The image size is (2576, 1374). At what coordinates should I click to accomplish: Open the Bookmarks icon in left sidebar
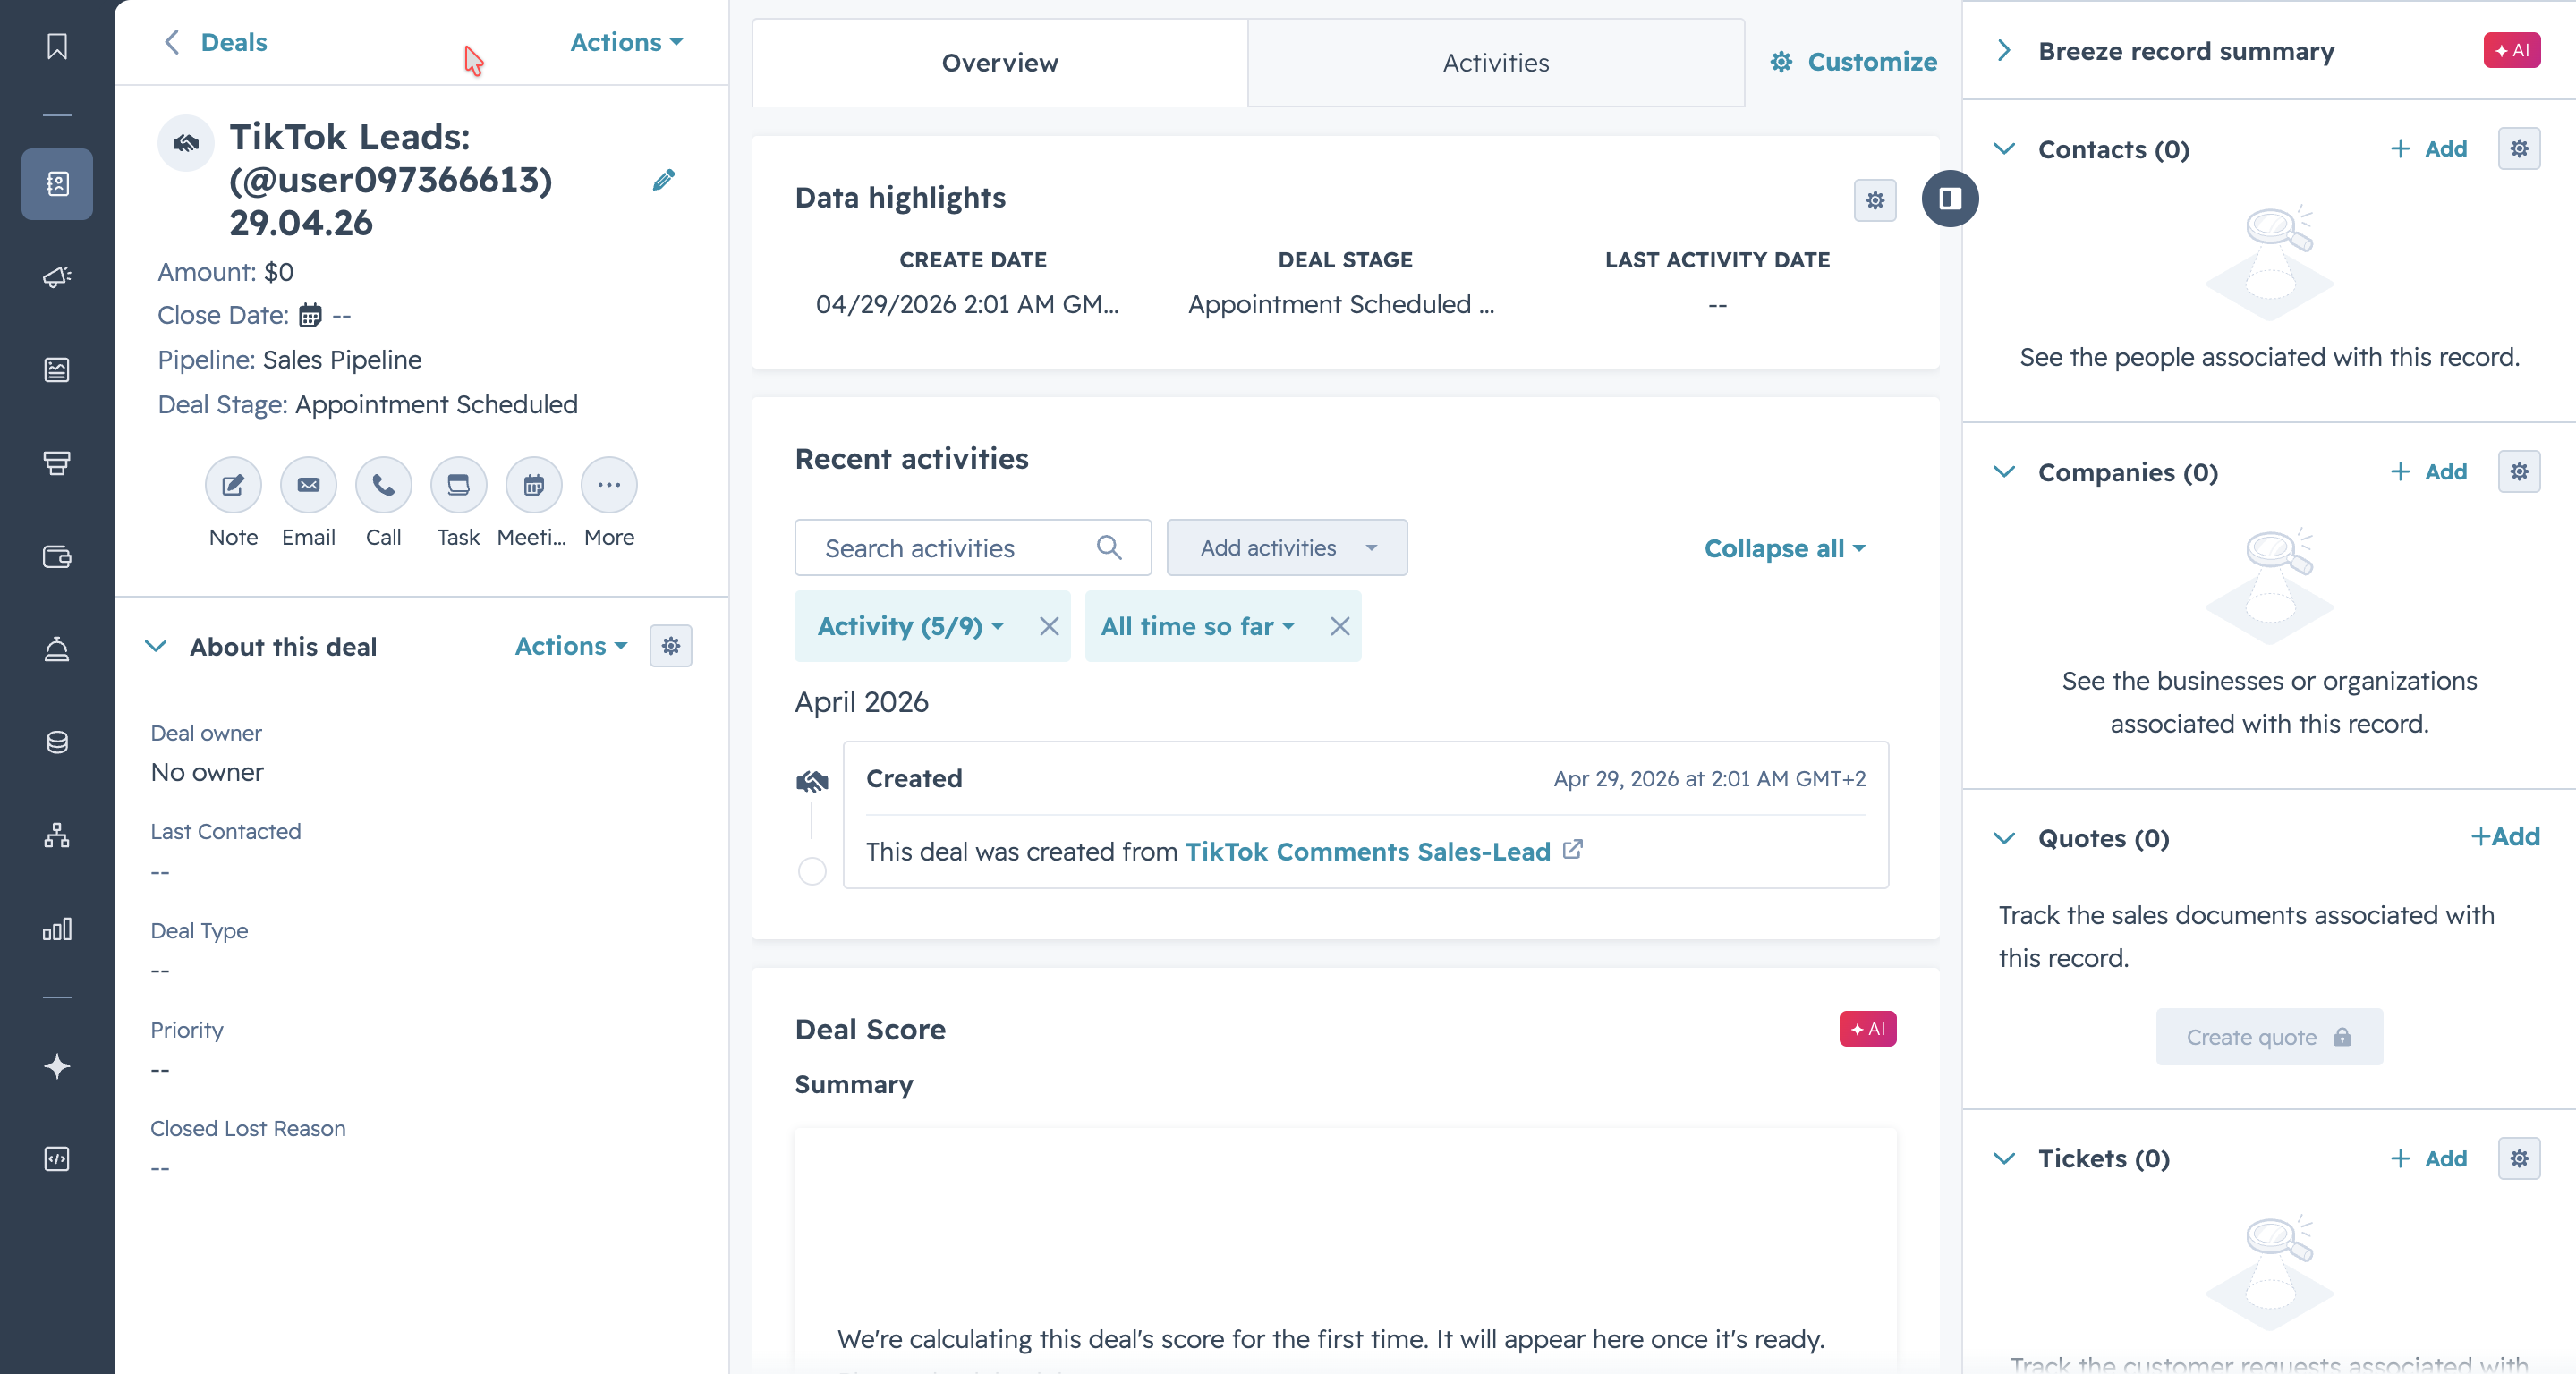tap(57, 46)
